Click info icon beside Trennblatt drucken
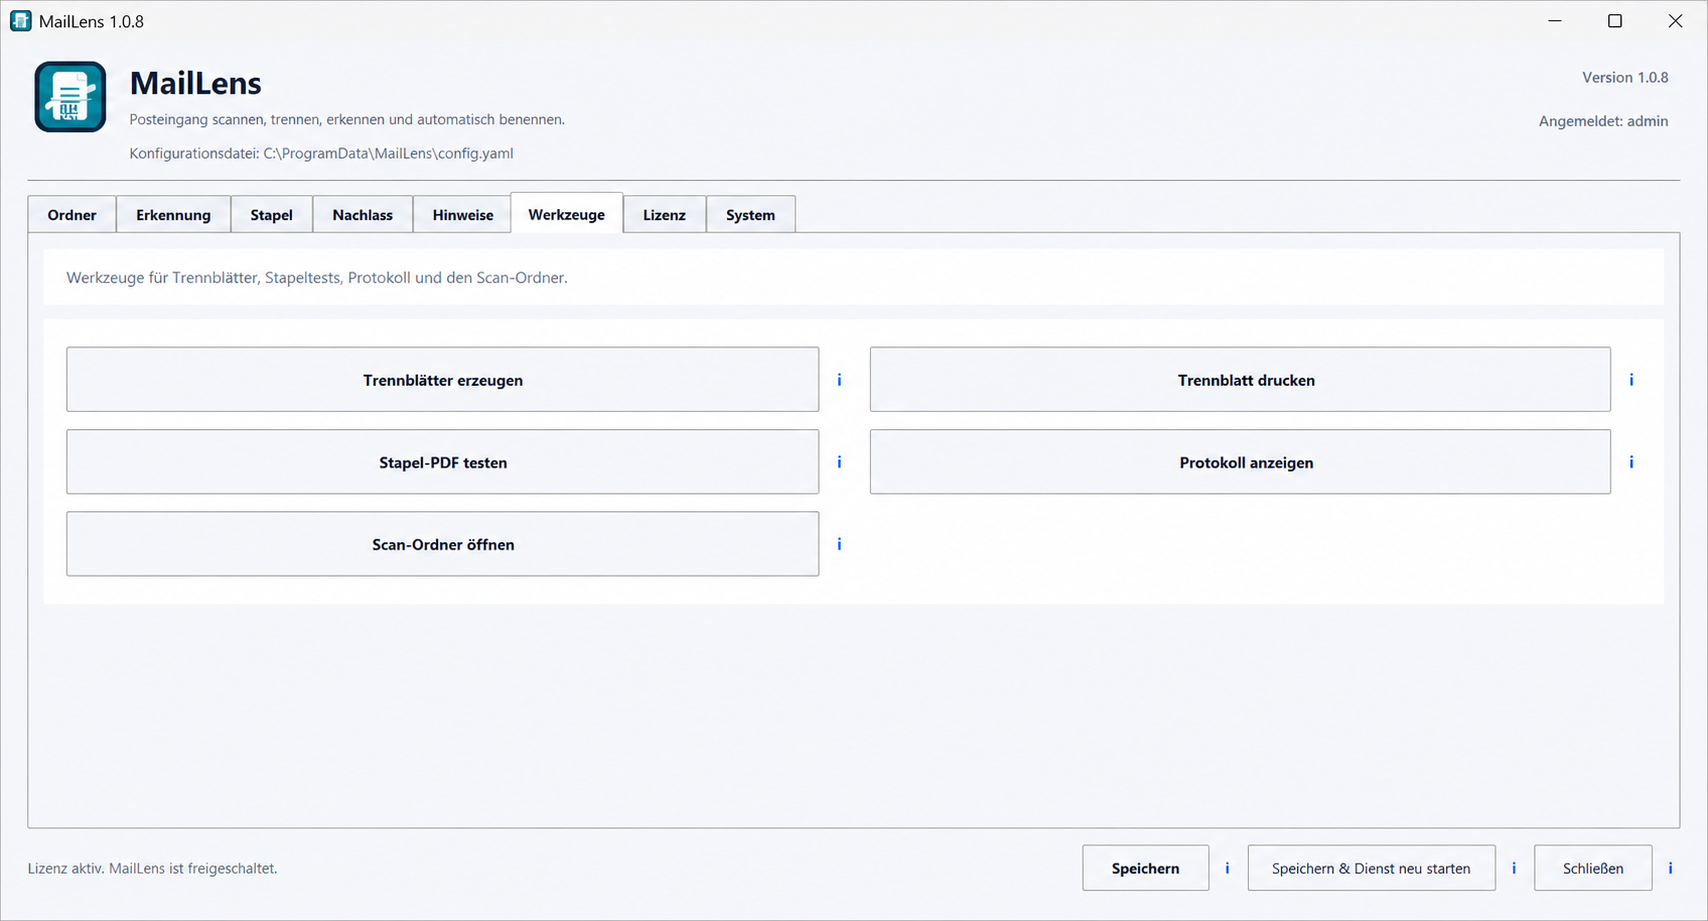Screen dimensions: 1708x921 point(1631,380)
